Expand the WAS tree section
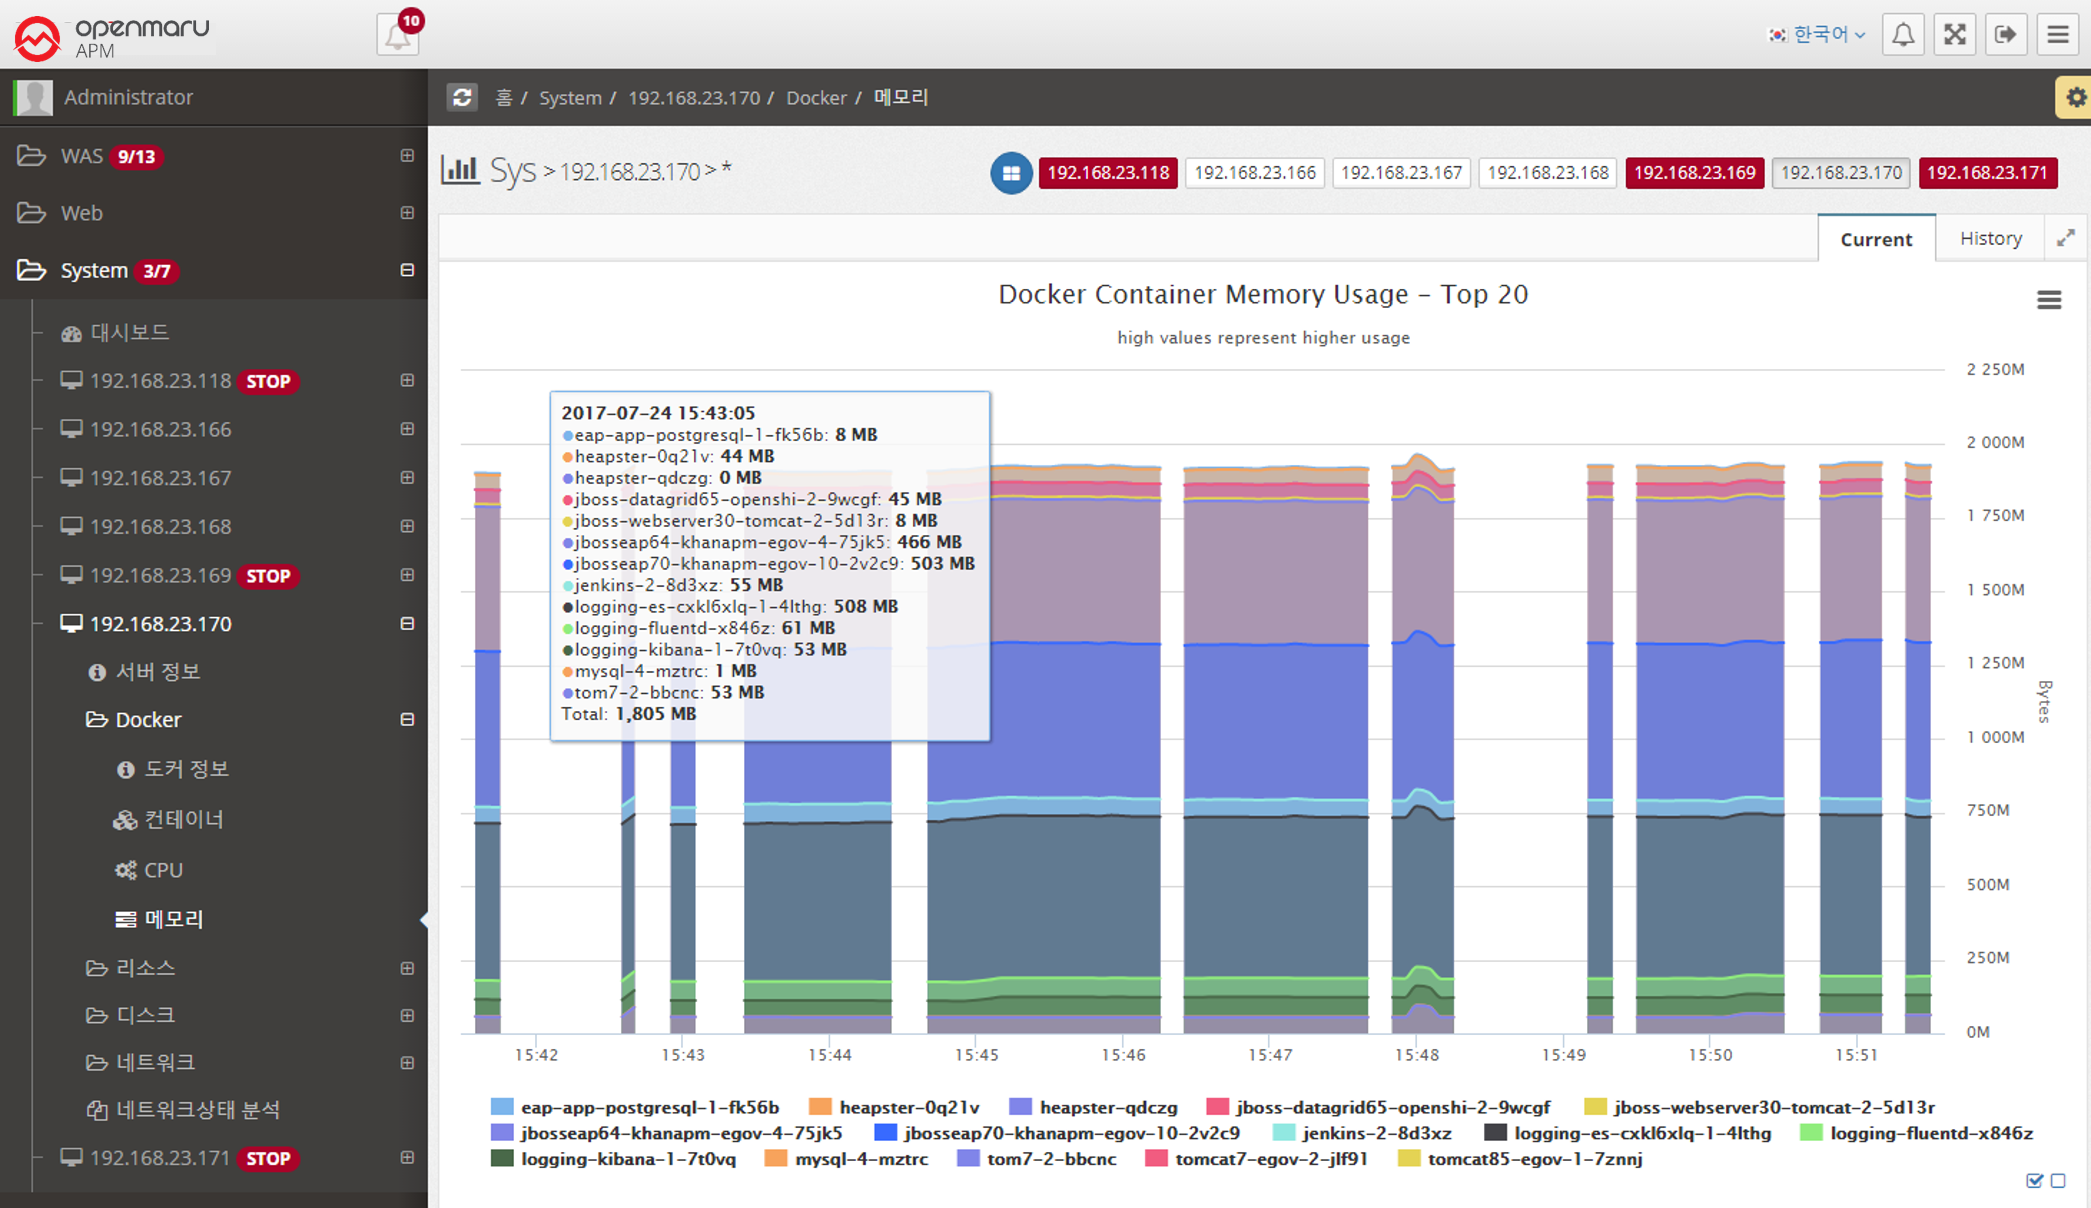This screenshot has width=2091, height=1208. pyautogui.click(x=407, y=156)
